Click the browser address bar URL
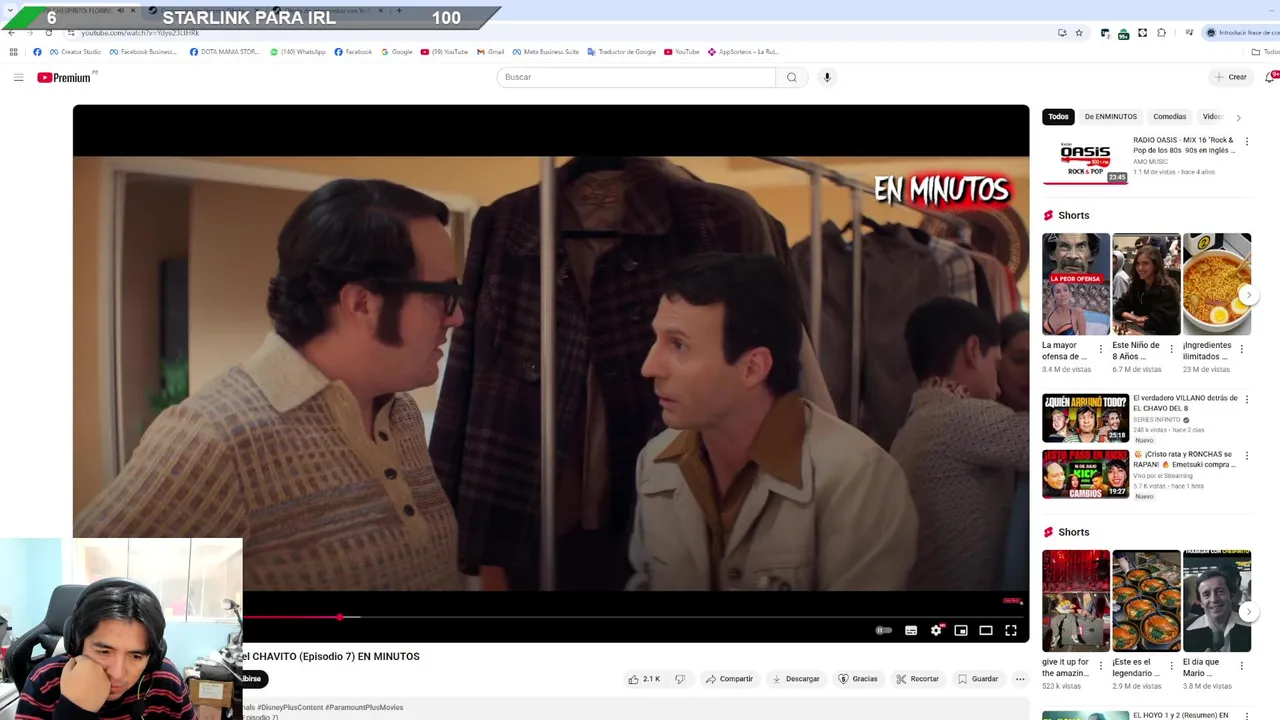 [x=140, y=33]
